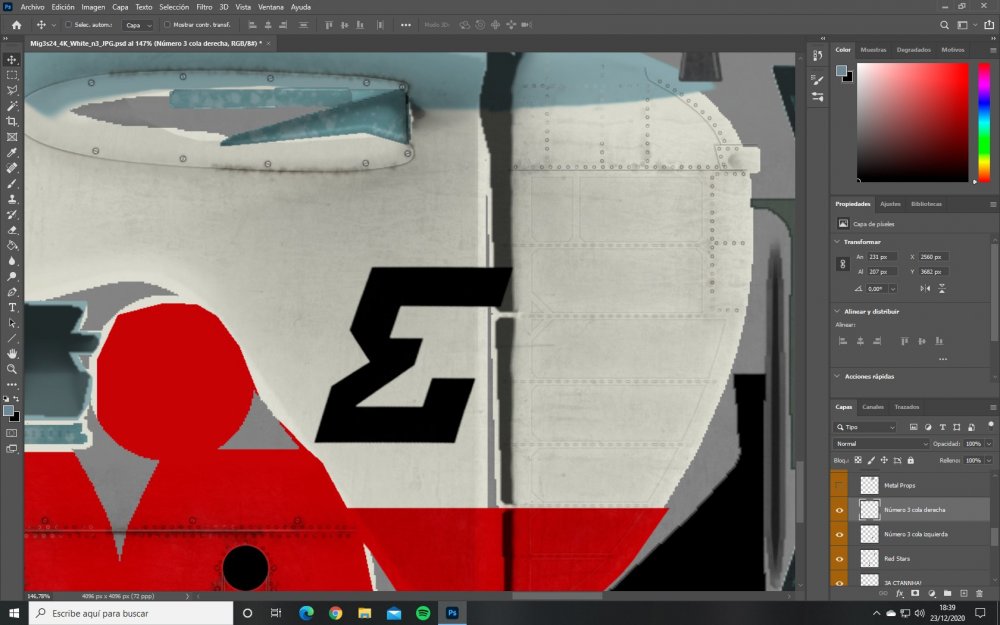1000x625 pixels.
Task: Delete layer using the trash icon
Action: [x=979, y=593]
